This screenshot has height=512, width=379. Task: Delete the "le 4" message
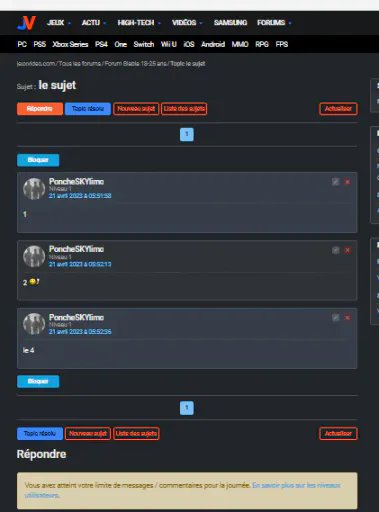pyautogui.click(x=347, y=318)
